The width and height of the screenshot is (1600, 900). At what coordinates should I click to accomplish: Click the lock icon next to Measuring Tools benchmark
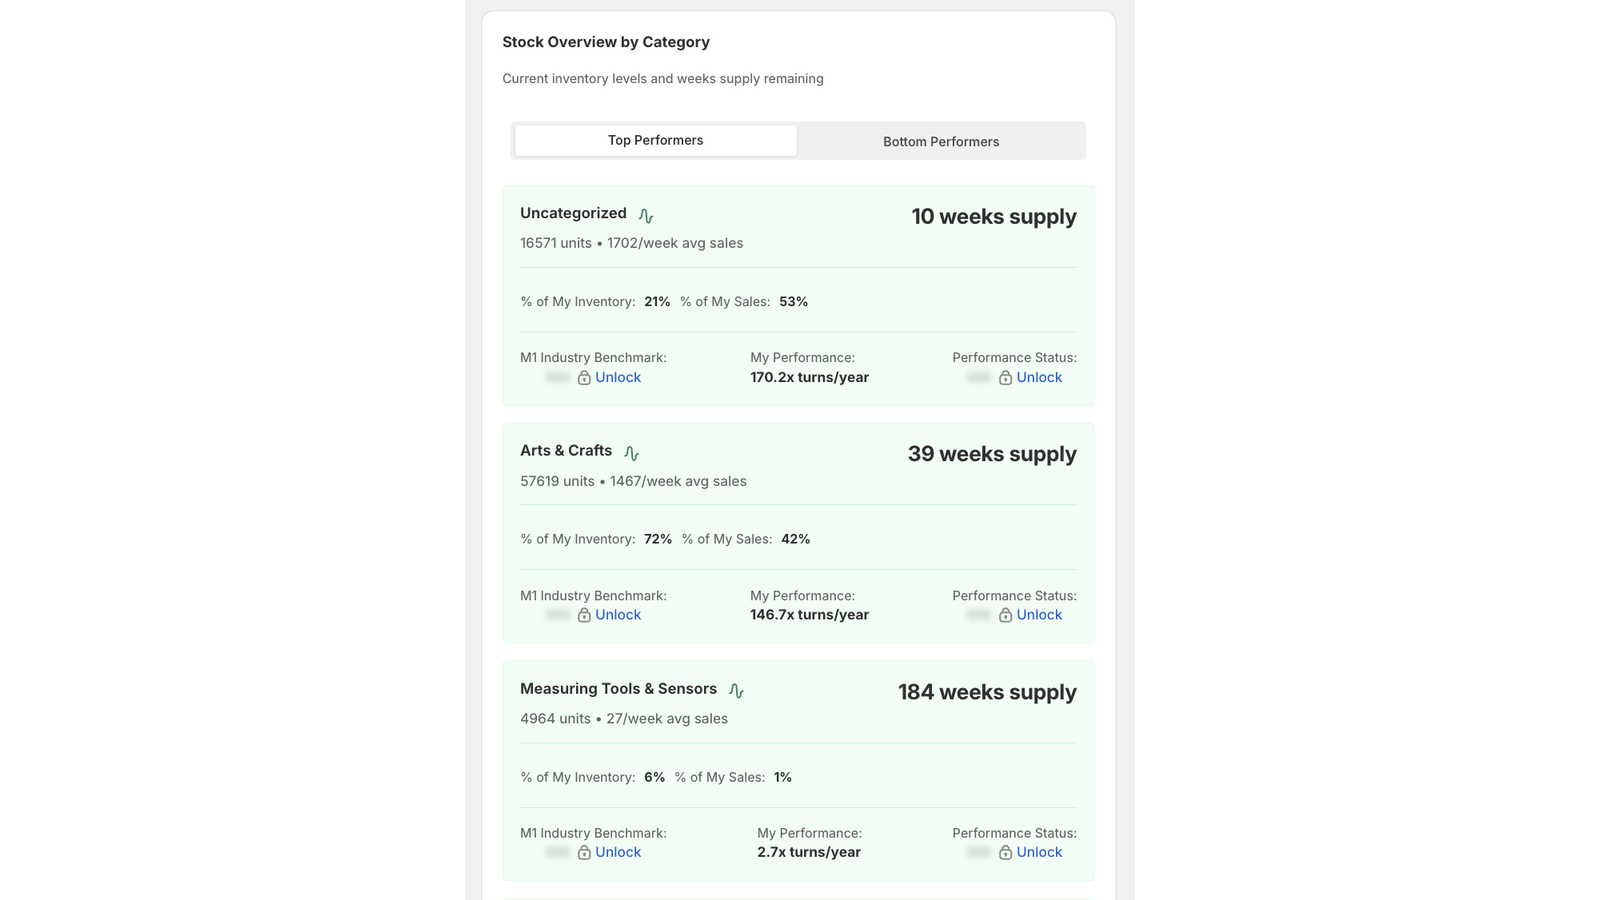pyautogui.click(x=583, y=852)
